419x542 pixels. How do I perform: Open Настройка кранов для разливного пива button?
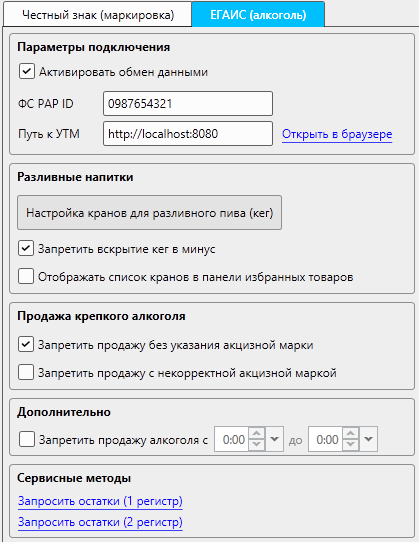tap(149, 213)
